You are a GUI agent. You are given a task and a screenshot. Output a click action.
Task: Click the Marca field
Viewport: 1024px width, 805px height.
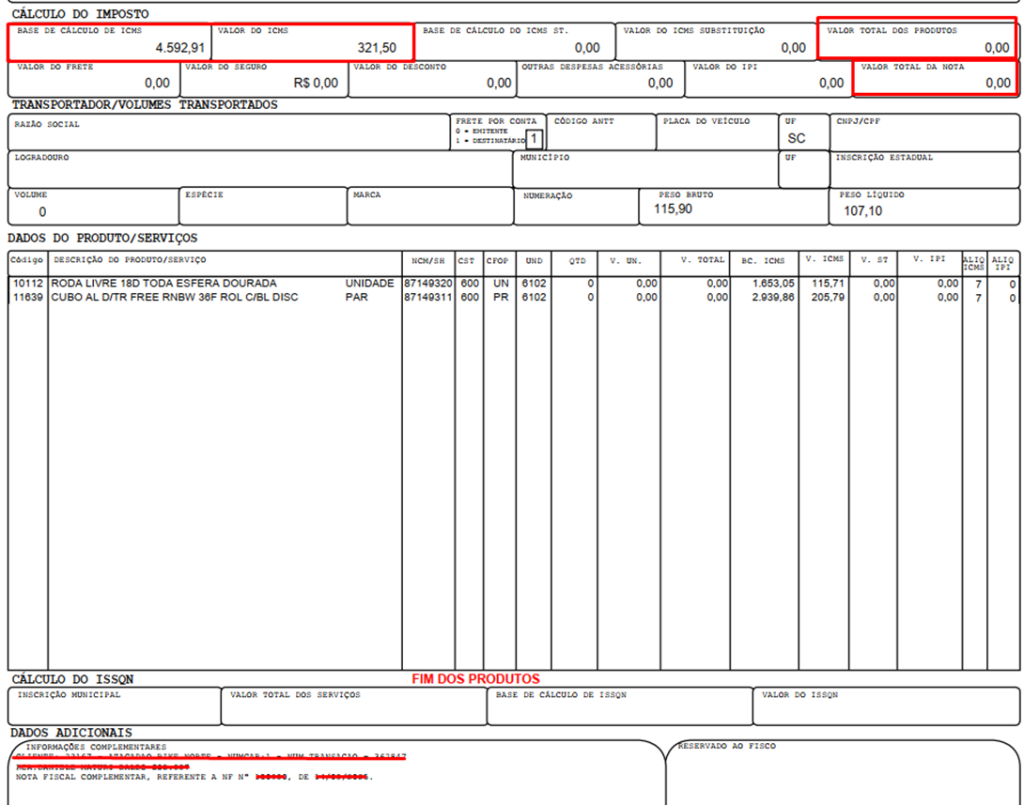coord(430,206)
